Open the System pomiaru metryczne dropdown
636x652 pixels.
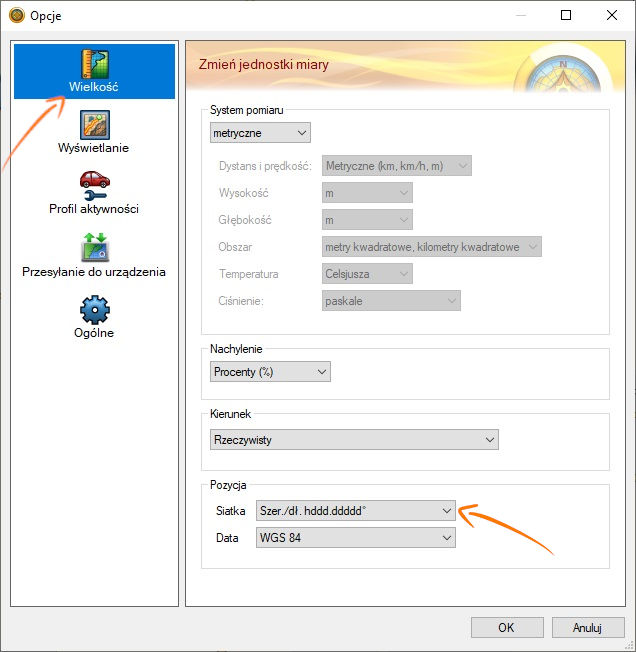pyautogui.click(x=260, y=132)
